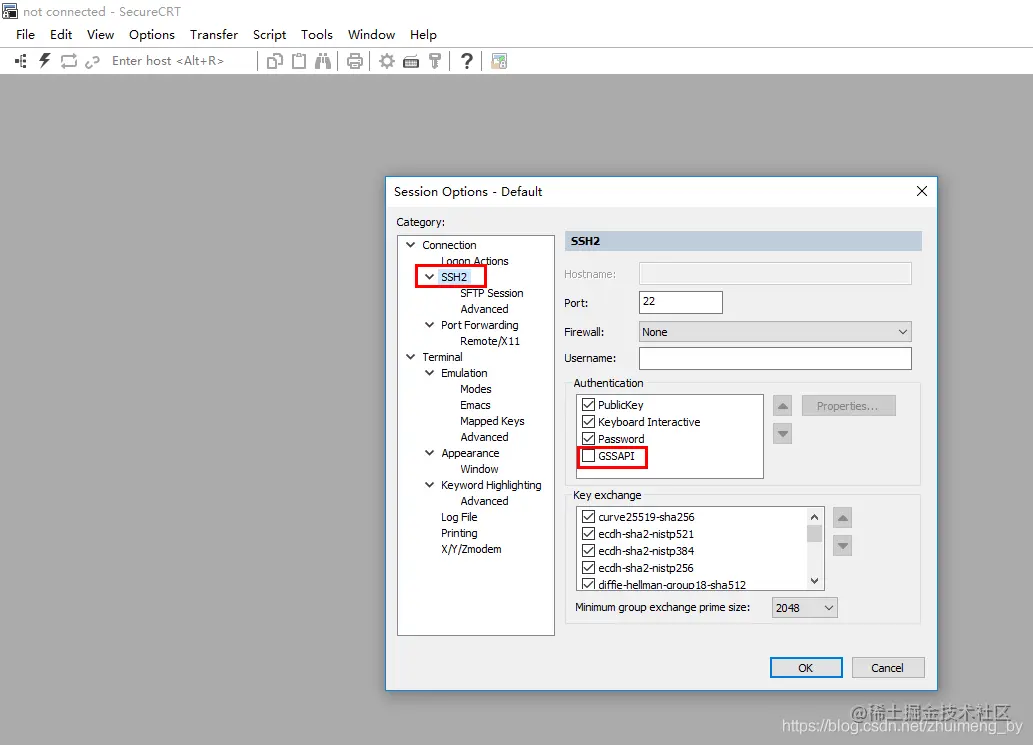This screenshot has width=1033, height=745.
Task: Close the Session Options dialog
Action: pyautogui.click(x=922, y=191)
